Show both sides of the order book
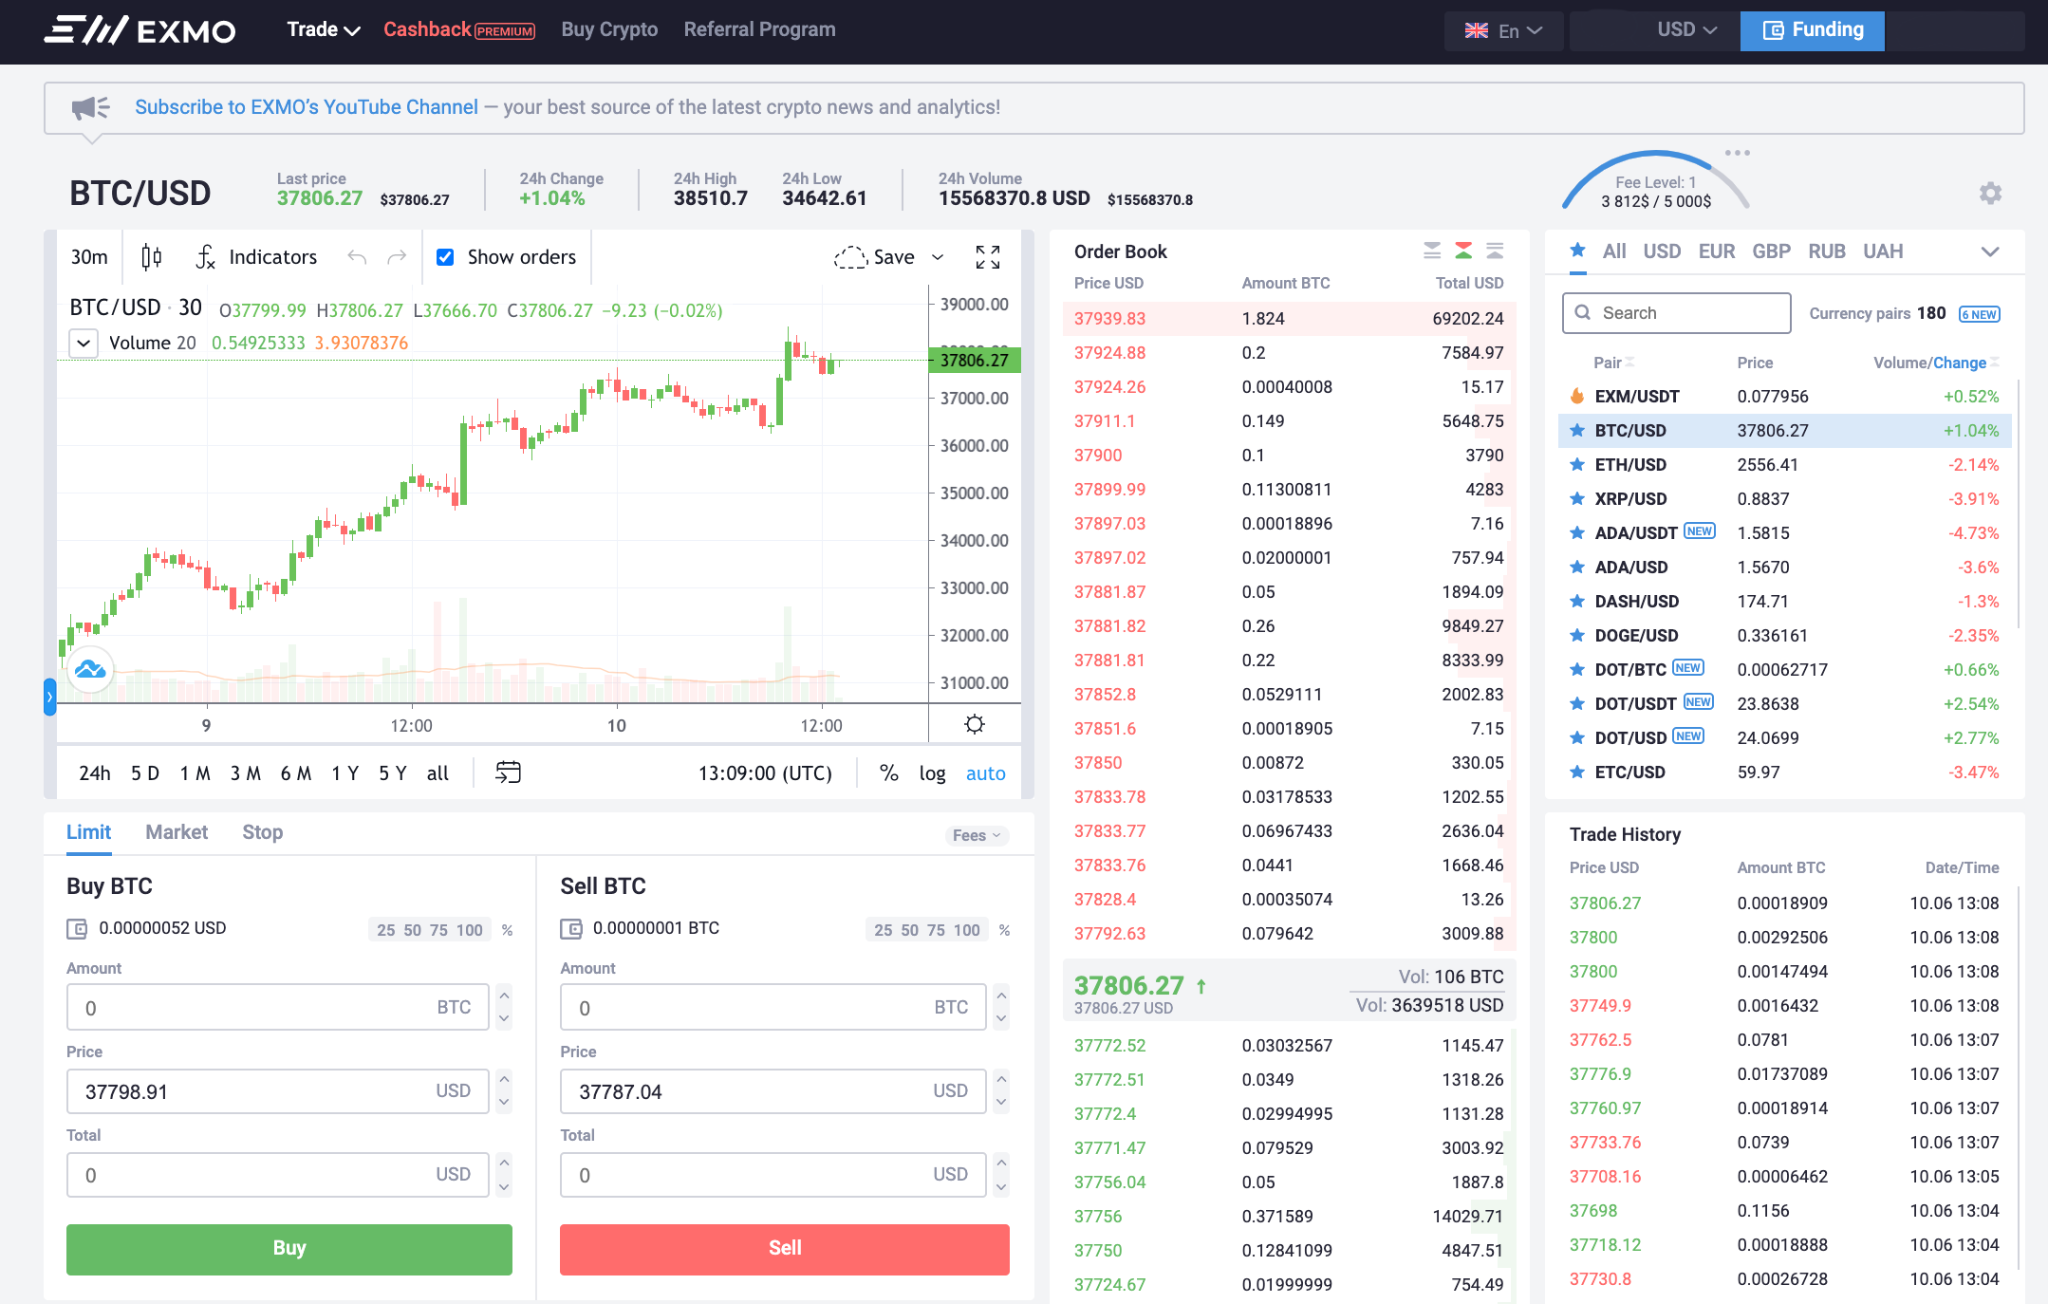2048x1304 pixels. click(1432, 250)
